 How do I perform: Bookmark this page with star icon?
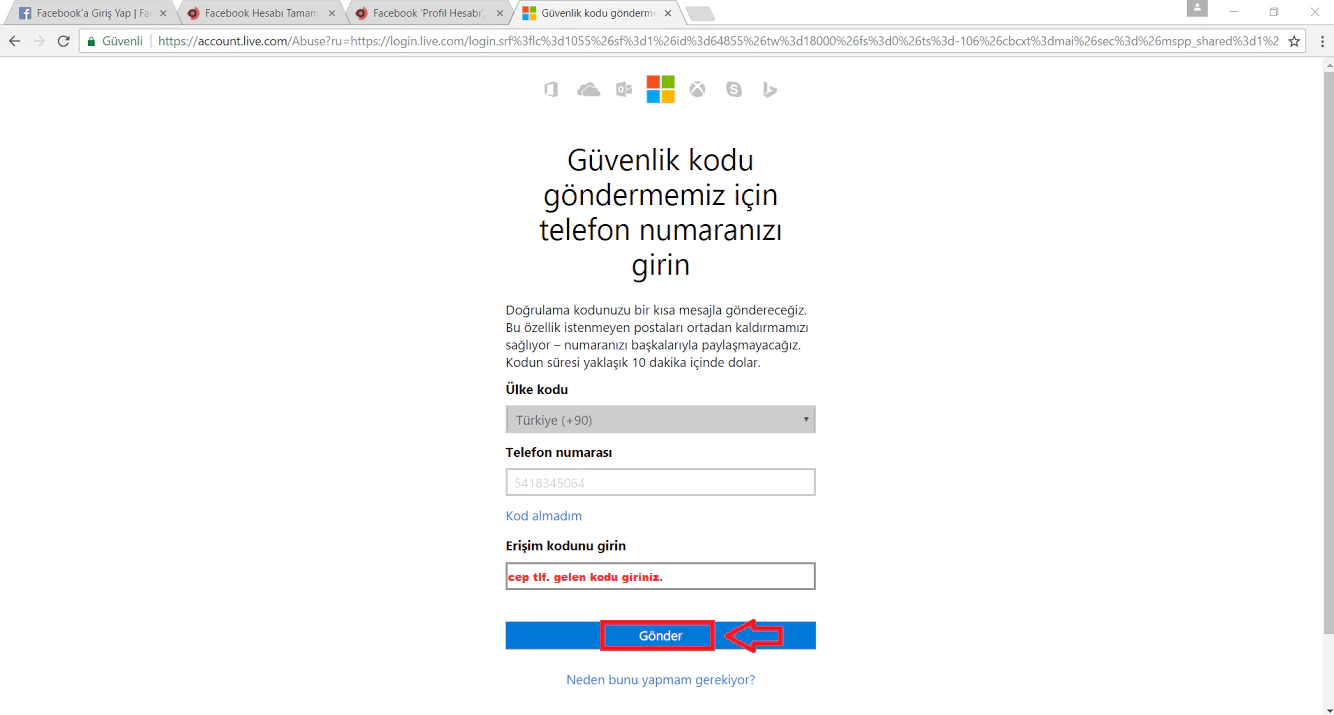point(1294,41)
